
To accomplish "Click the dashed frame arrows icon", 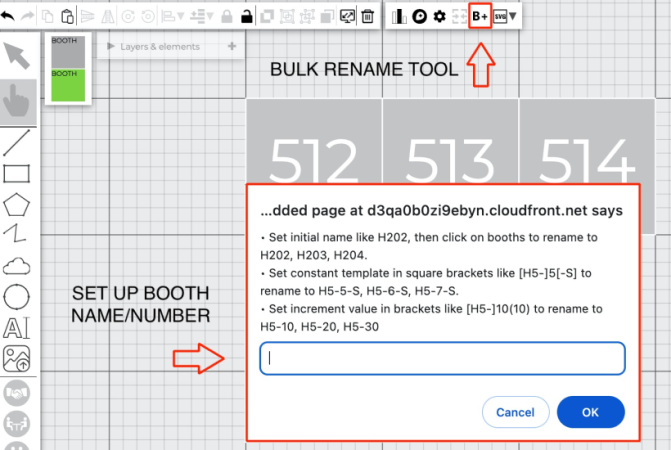I will [459, 16].
